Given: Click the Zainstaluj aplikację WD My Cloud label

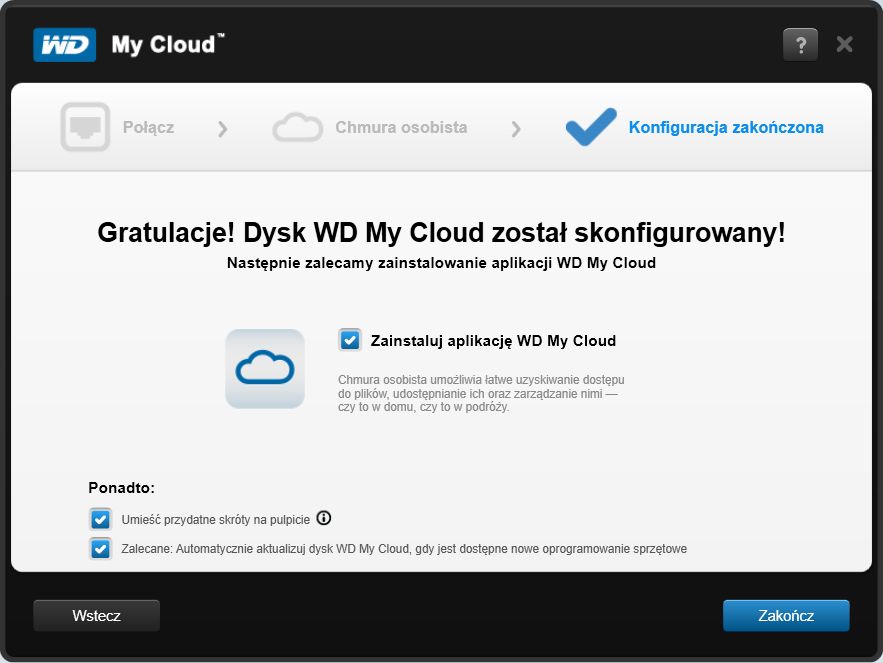Looking at the screenshot, I should [x=493, y=341].
